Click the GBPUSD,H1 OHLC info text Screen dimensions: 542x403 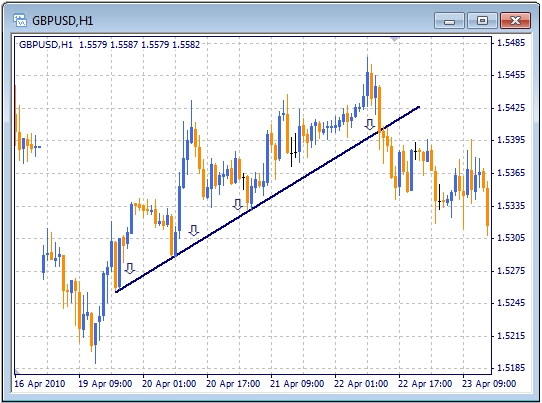[x=109, y=45]
